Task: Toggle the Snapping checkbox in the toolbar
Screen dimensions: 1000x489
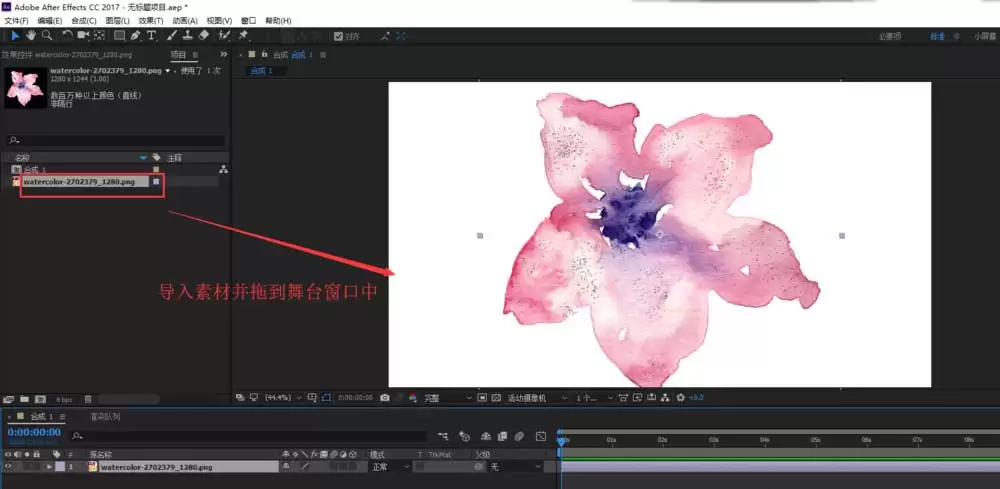Action: (x=339, y=36)
